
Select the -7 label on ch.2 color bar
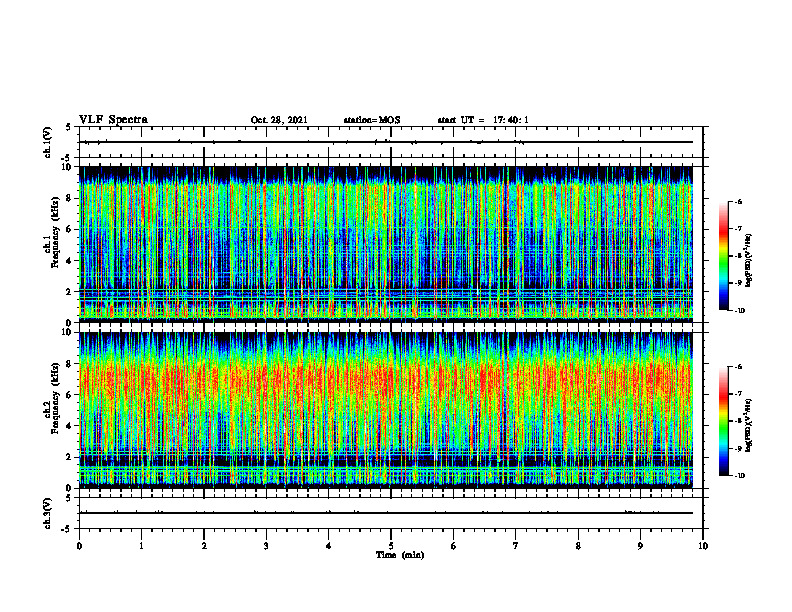tap(738, 393)
